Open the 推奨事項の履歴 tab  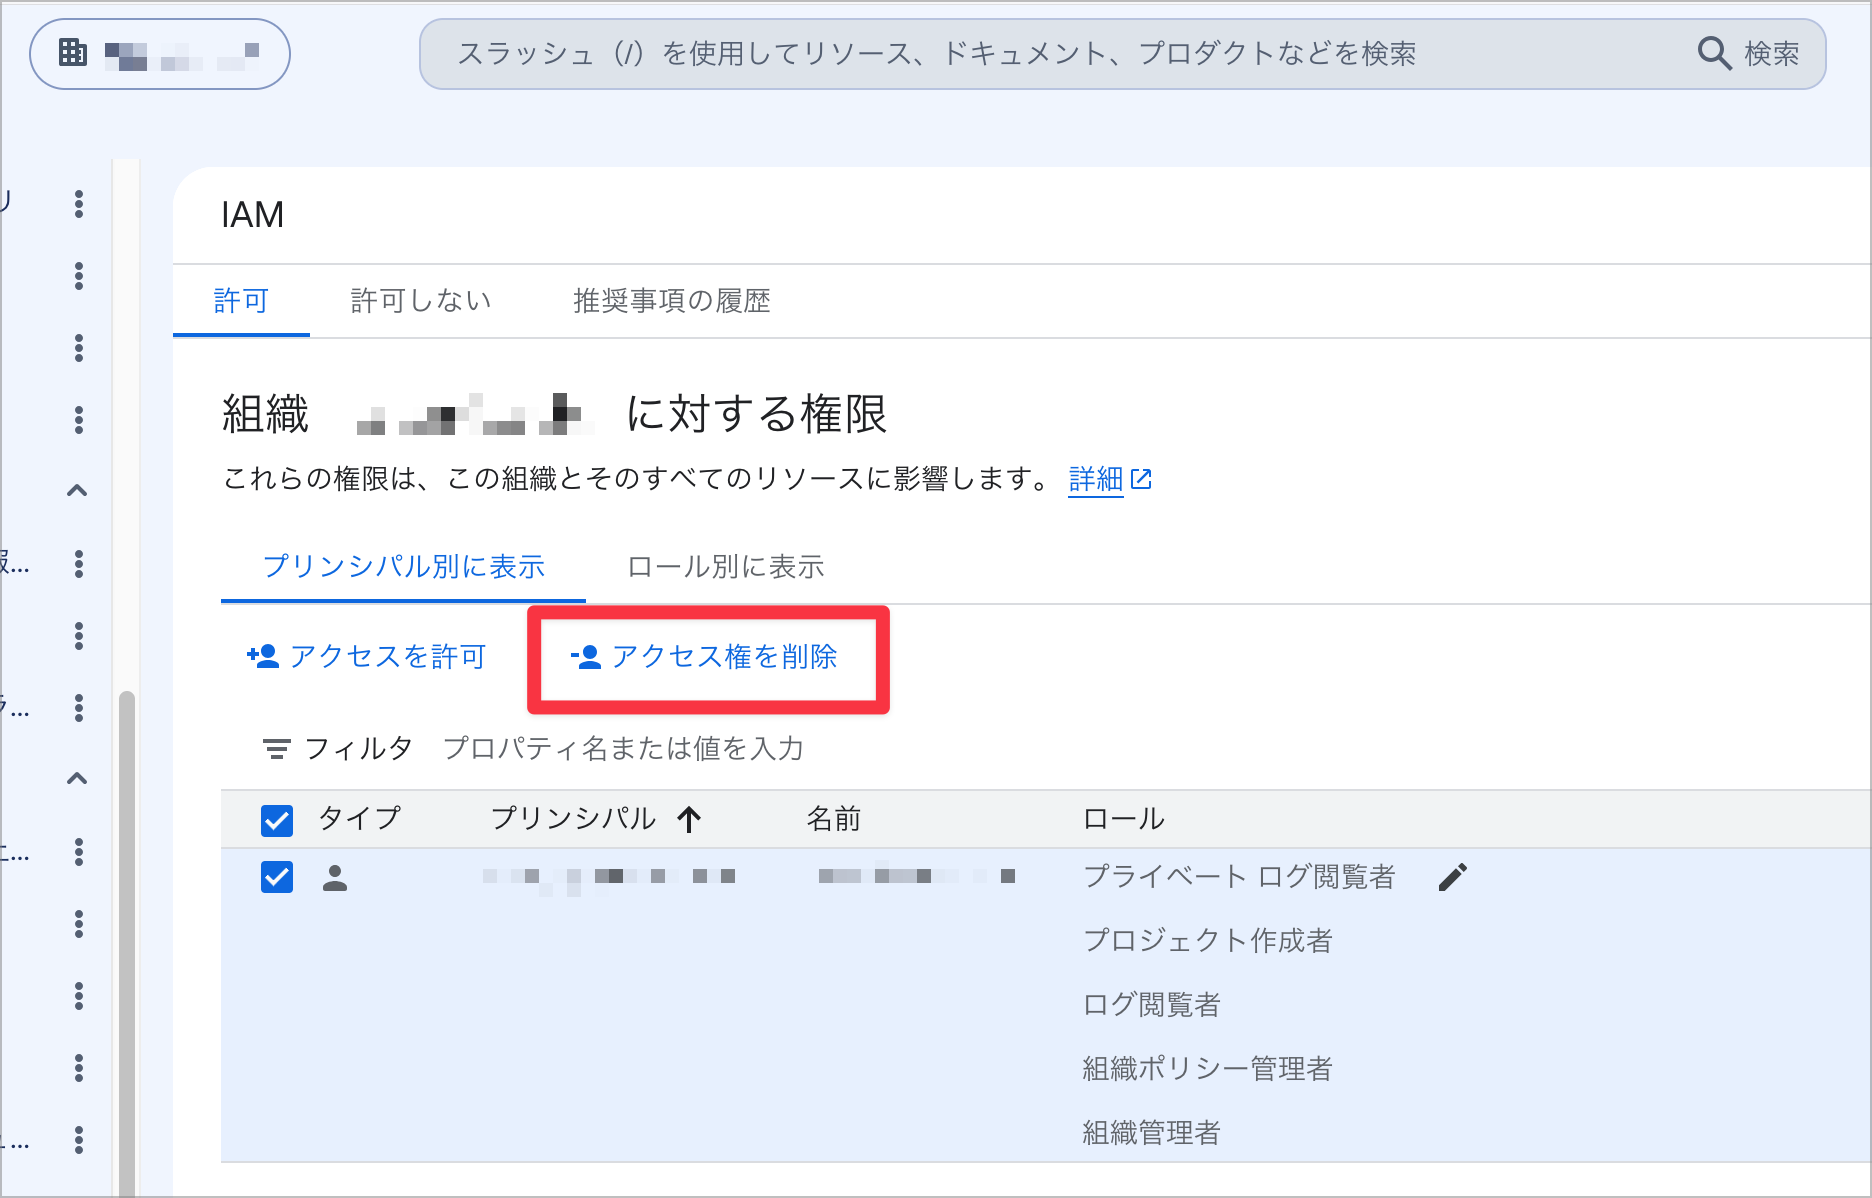click(x=672, y=301)
